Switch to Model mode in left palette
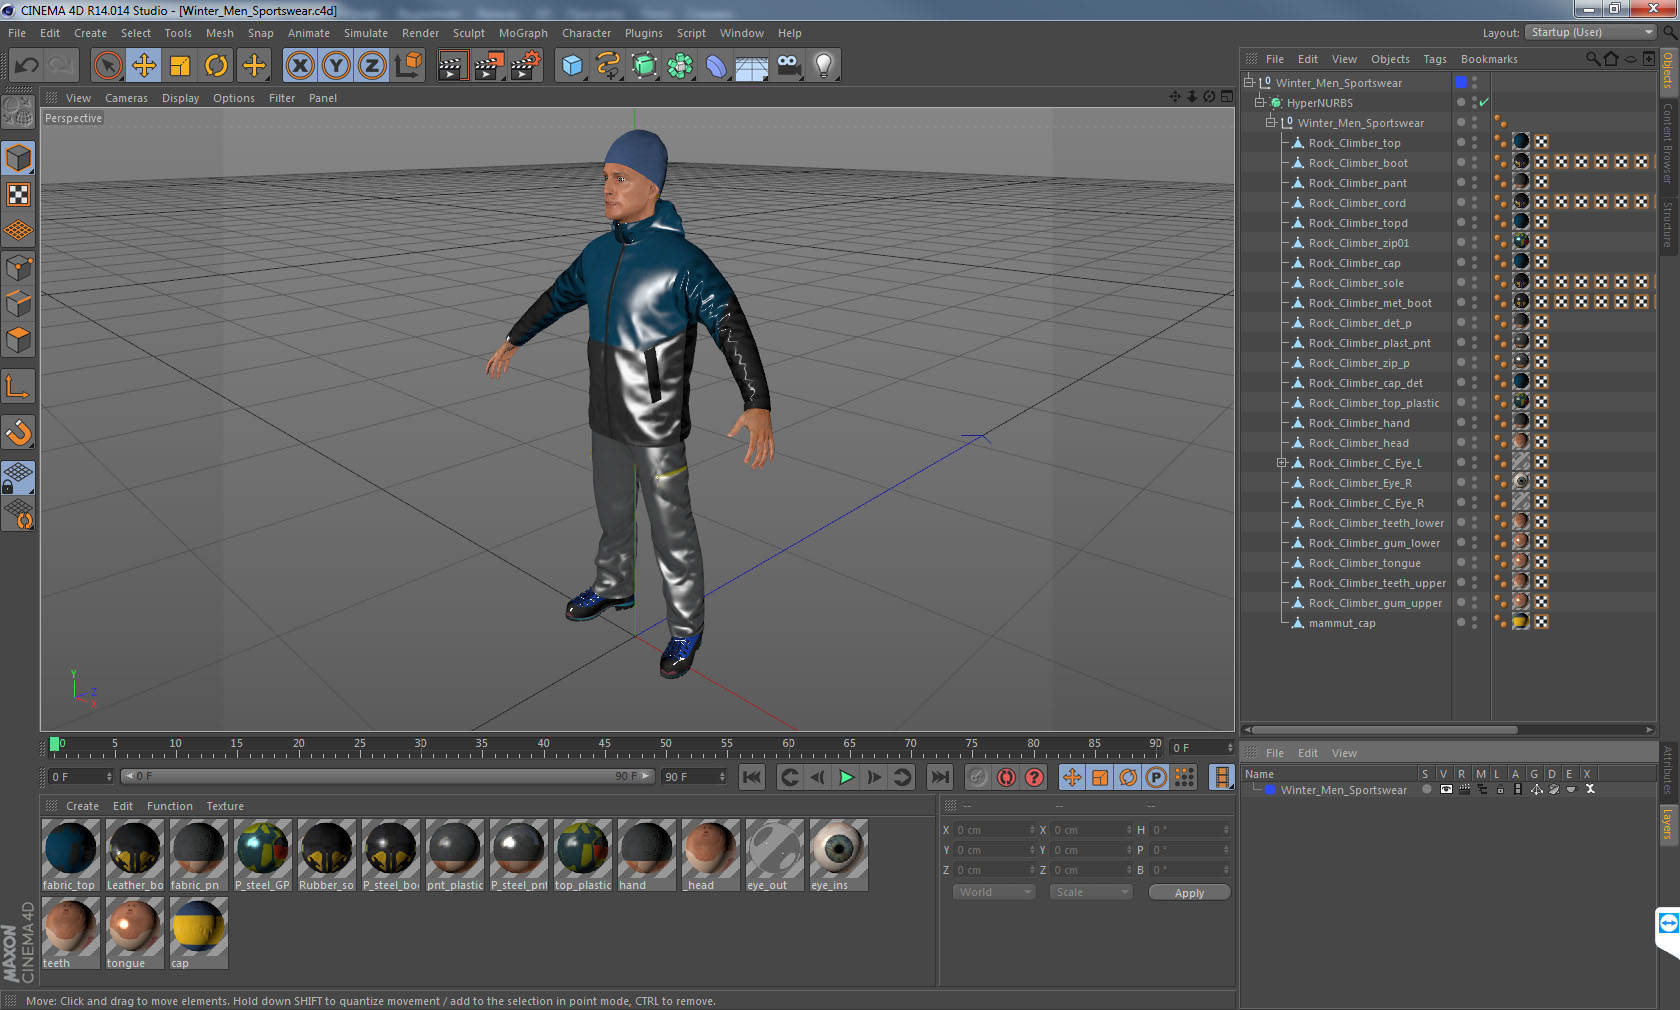1680x1010 pixels. tap(18, 158)
